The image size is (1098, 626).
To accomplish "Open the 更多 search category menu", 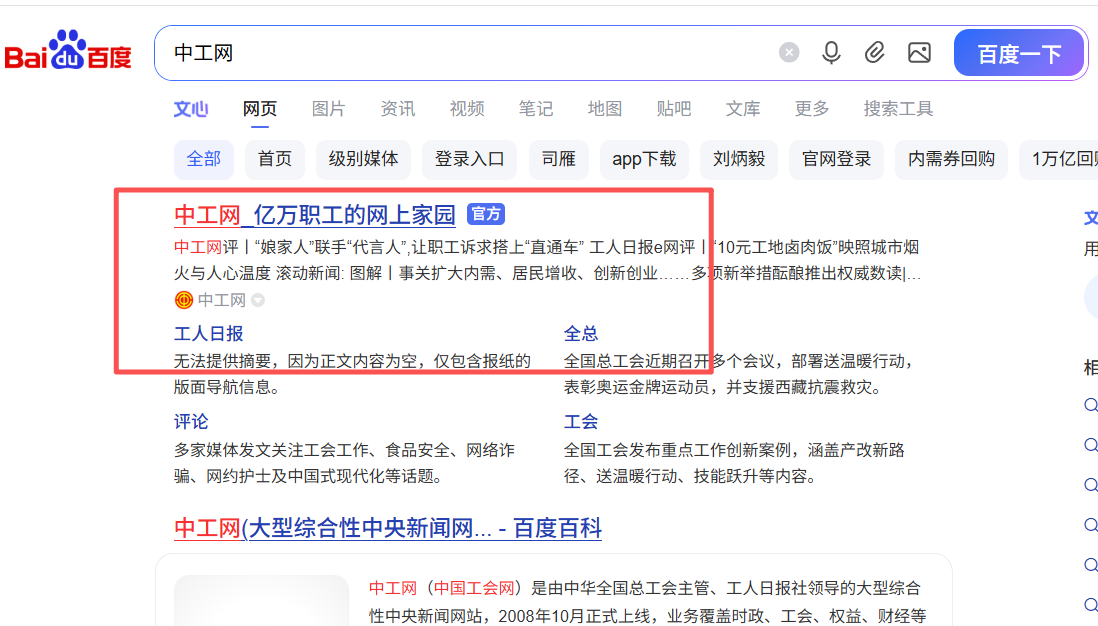I will coord(812,109).
